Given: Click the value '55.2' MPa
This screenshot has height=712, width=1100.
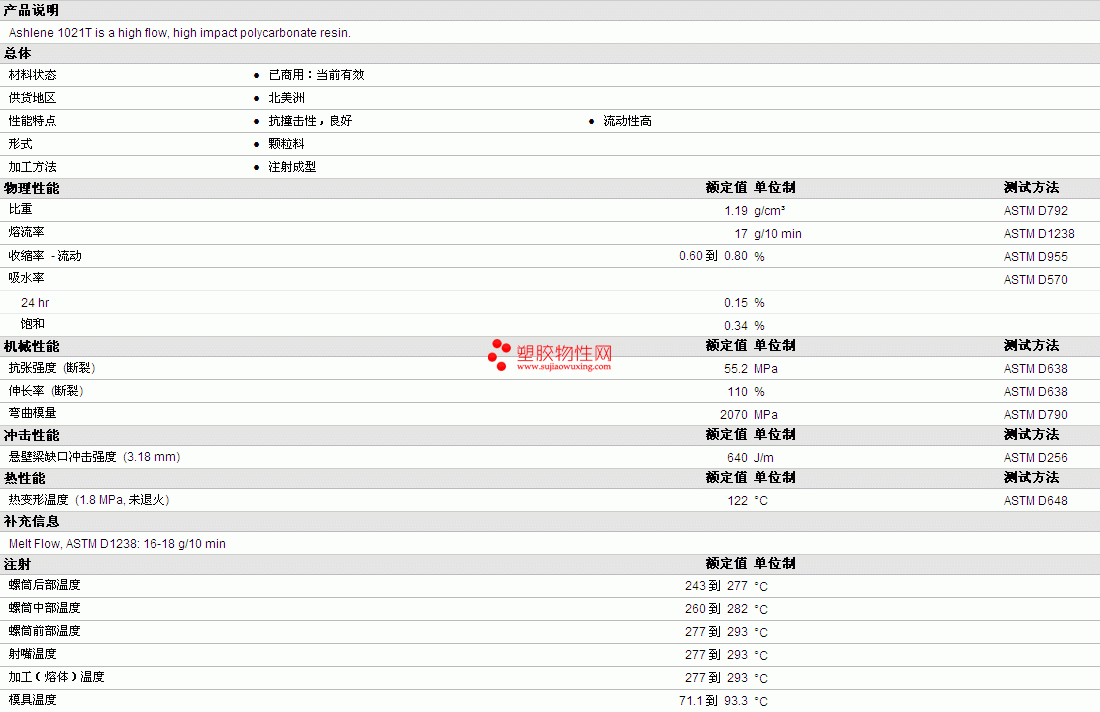Looking at the screenshot, I should (736, 369).
